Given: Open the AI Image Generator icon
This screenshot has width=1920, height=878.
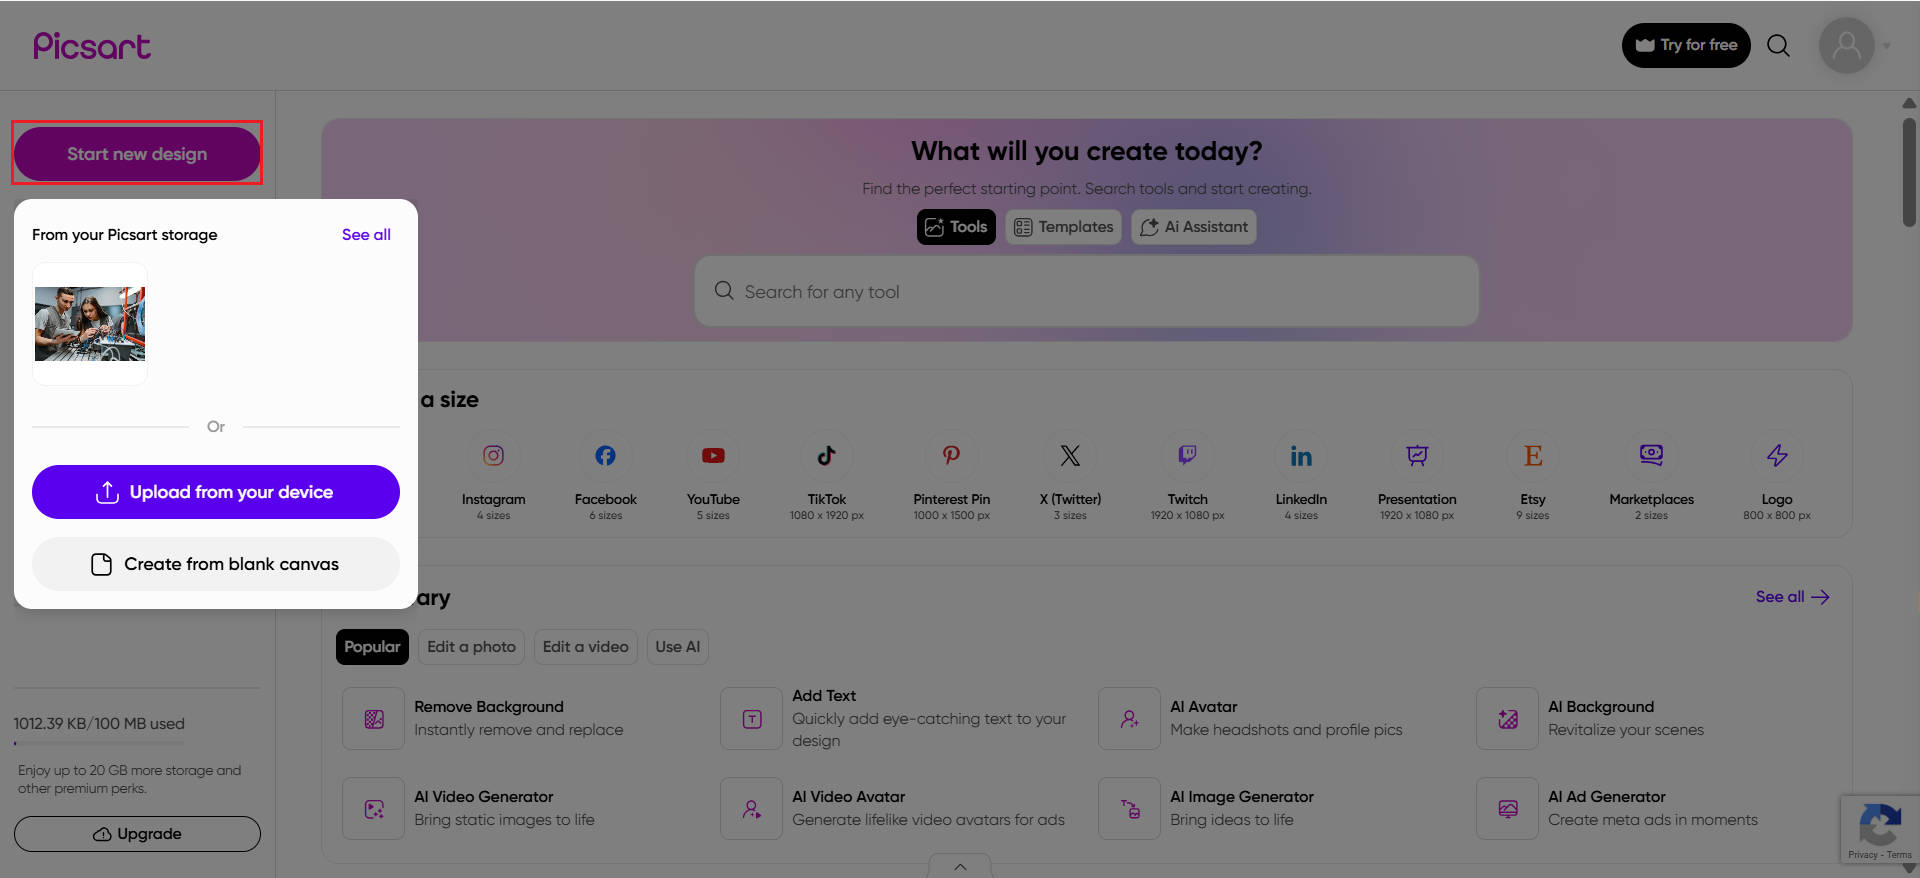Looking at the screenshot, I should pos(1130,809).
